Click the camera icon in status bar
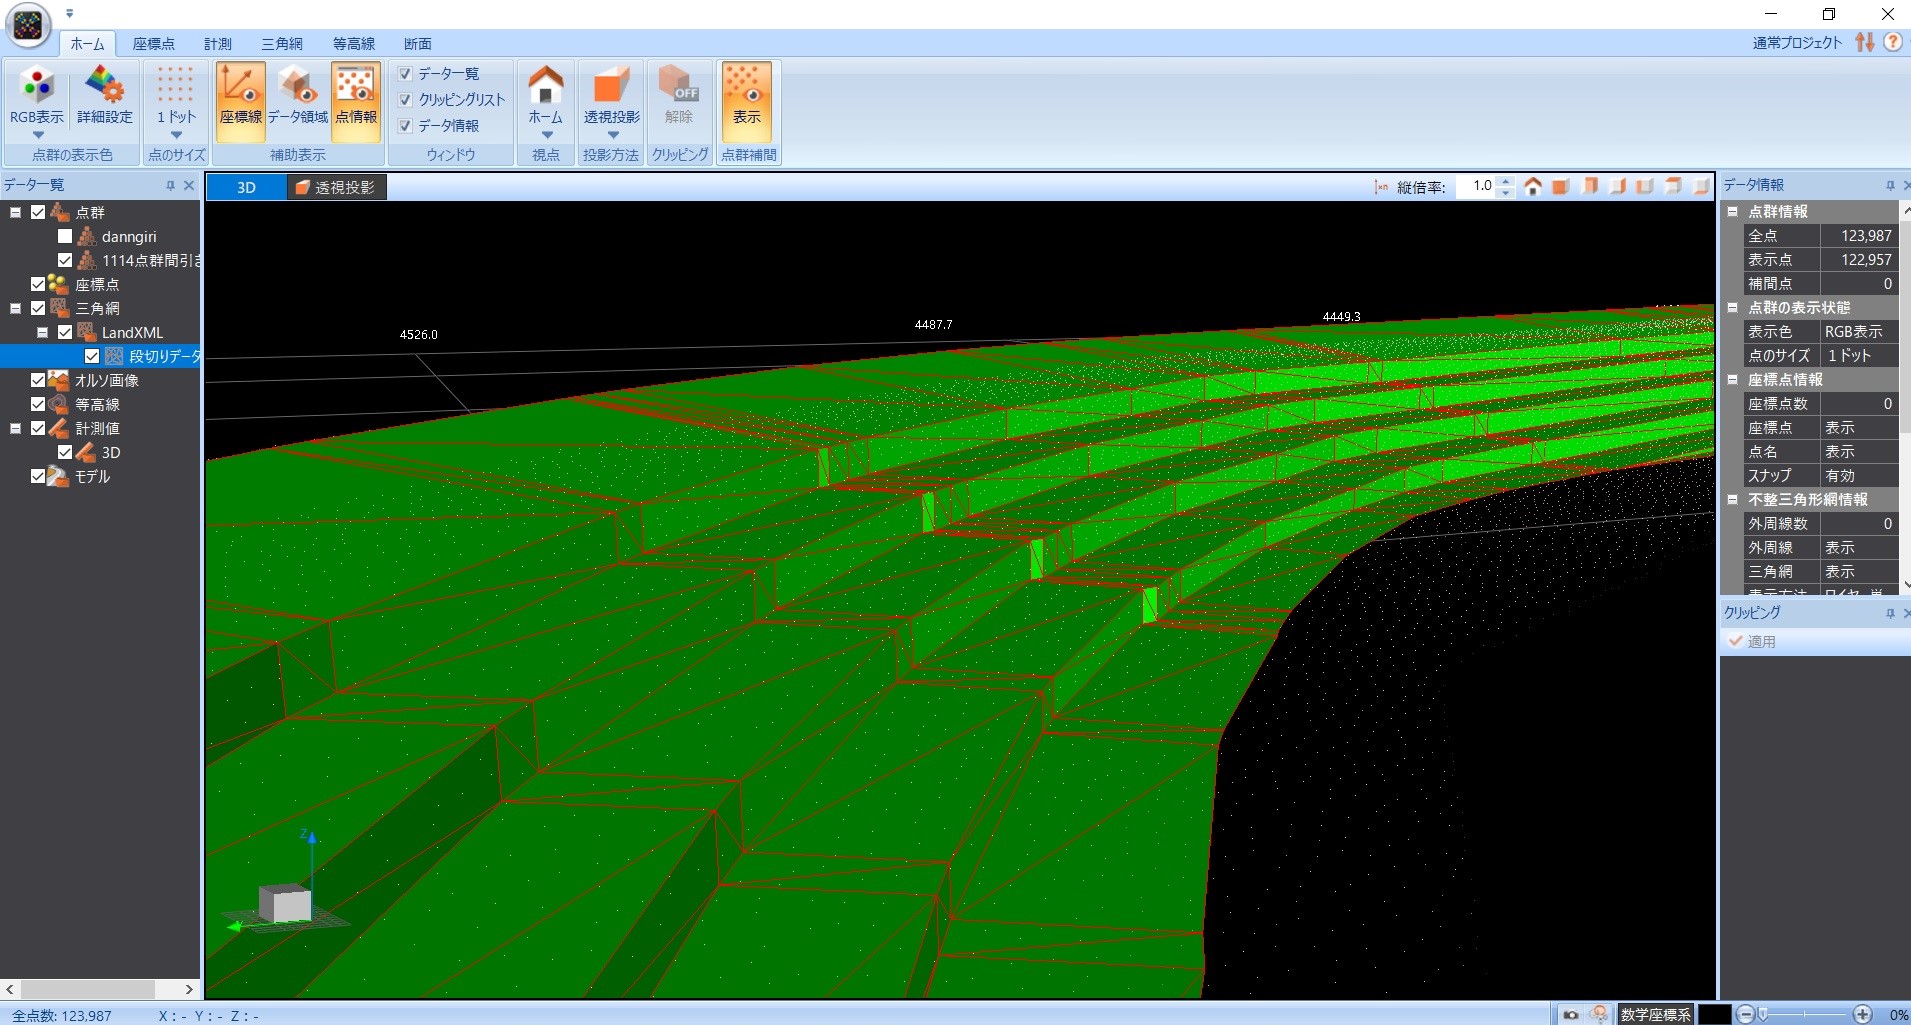This screenshot has height=1025, width=1911. click(1571, 1014)
